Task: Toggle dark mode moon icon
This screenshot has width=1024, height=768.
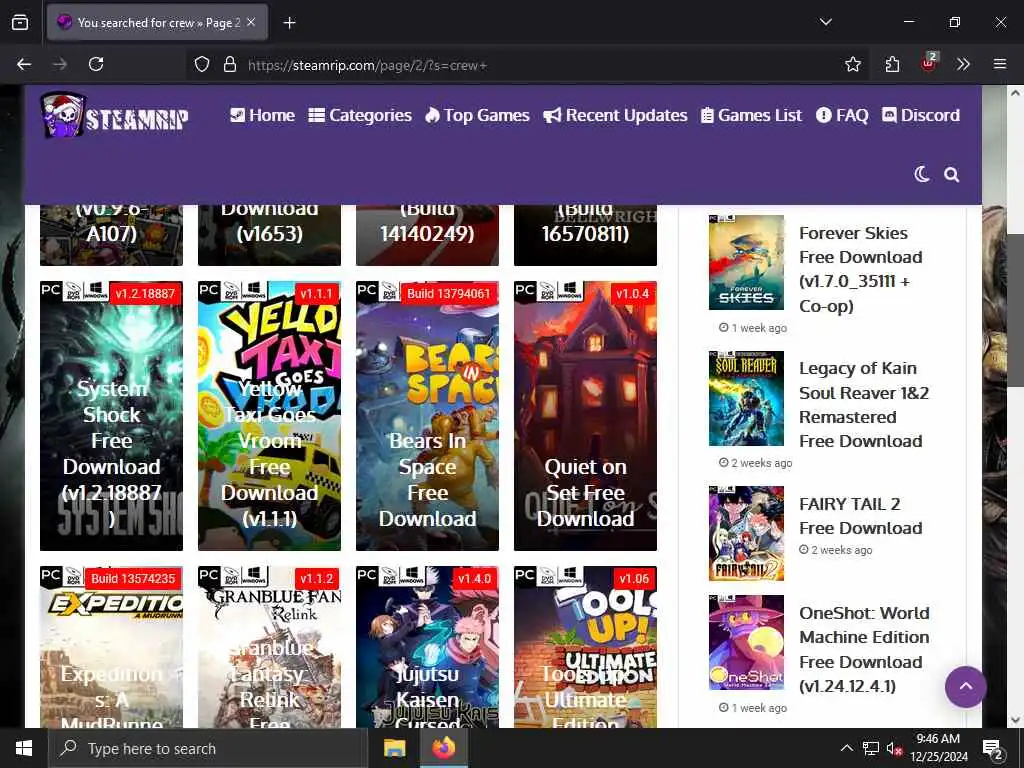Action: [x=921, y=174]
